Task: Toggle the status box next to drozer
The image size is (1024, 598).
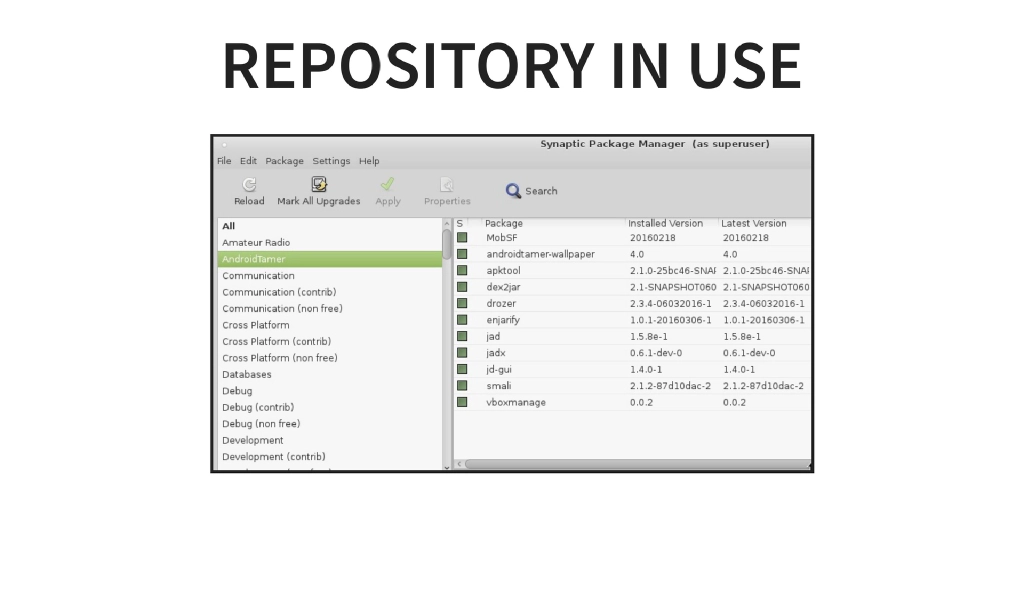Action: point(462,303)
